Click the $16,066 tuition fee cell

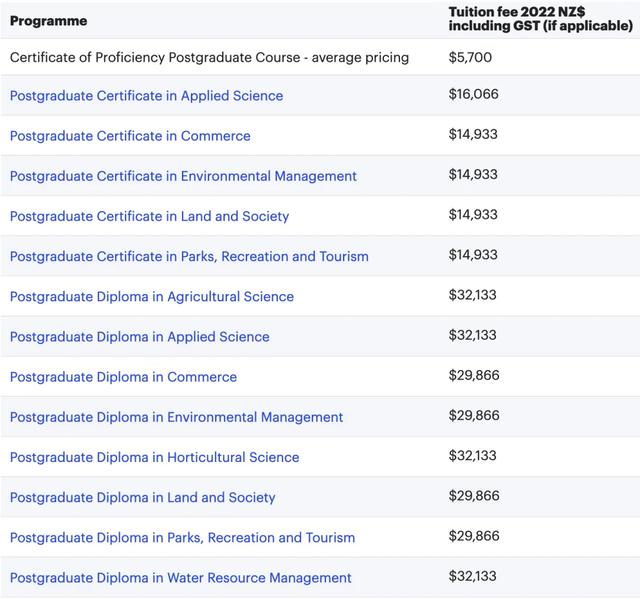(x=473, y=95)
